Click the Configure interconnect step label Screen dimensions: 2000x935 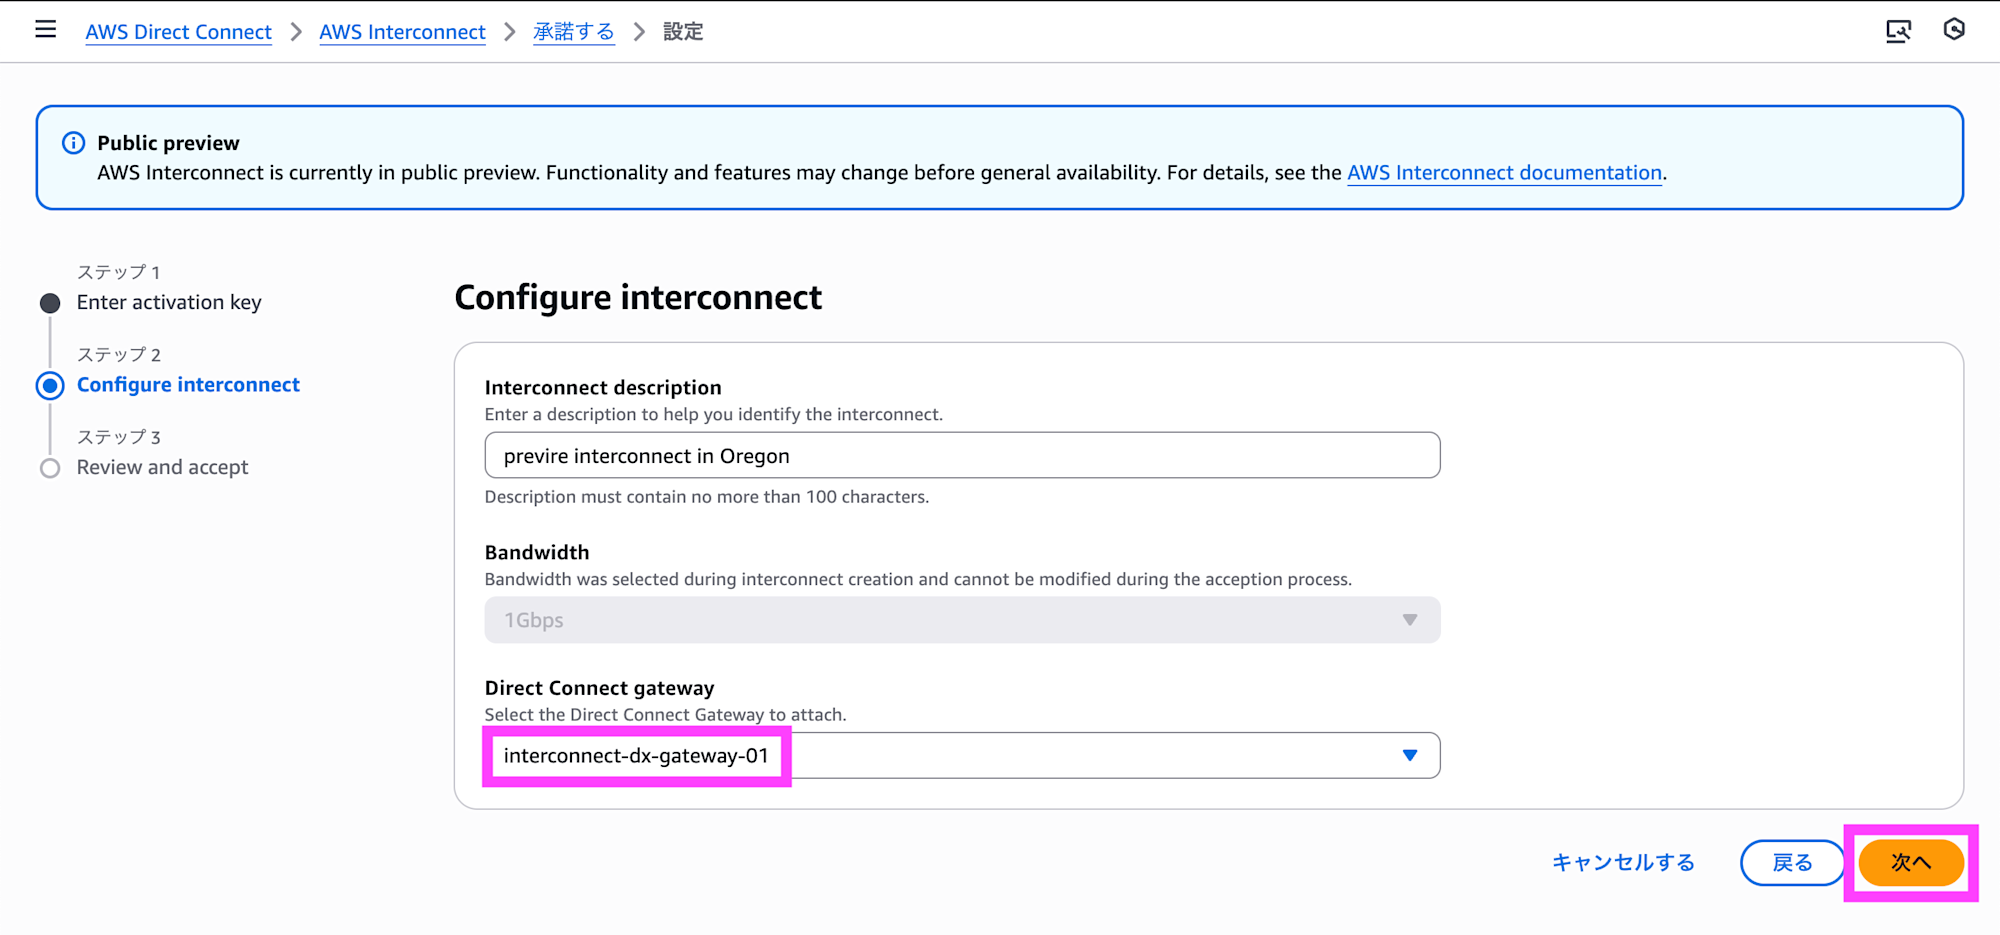tap(188, 385)
